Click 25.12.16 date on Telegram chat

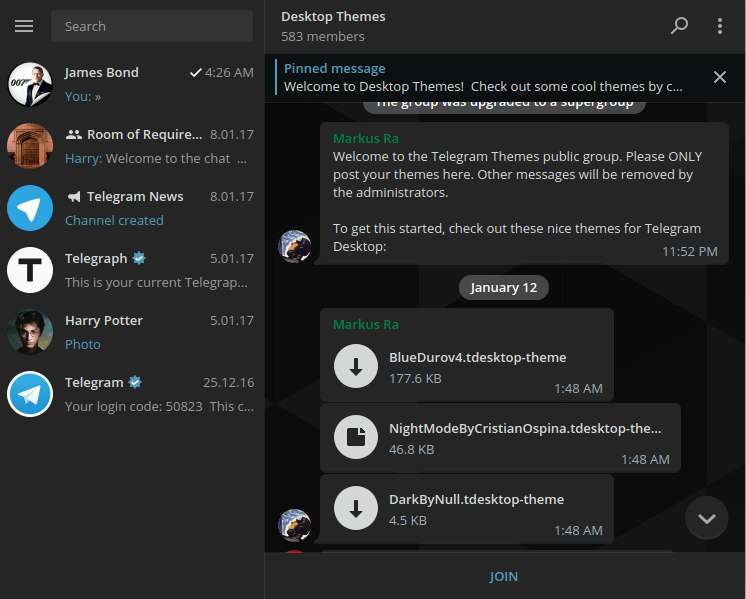[229, 383]
